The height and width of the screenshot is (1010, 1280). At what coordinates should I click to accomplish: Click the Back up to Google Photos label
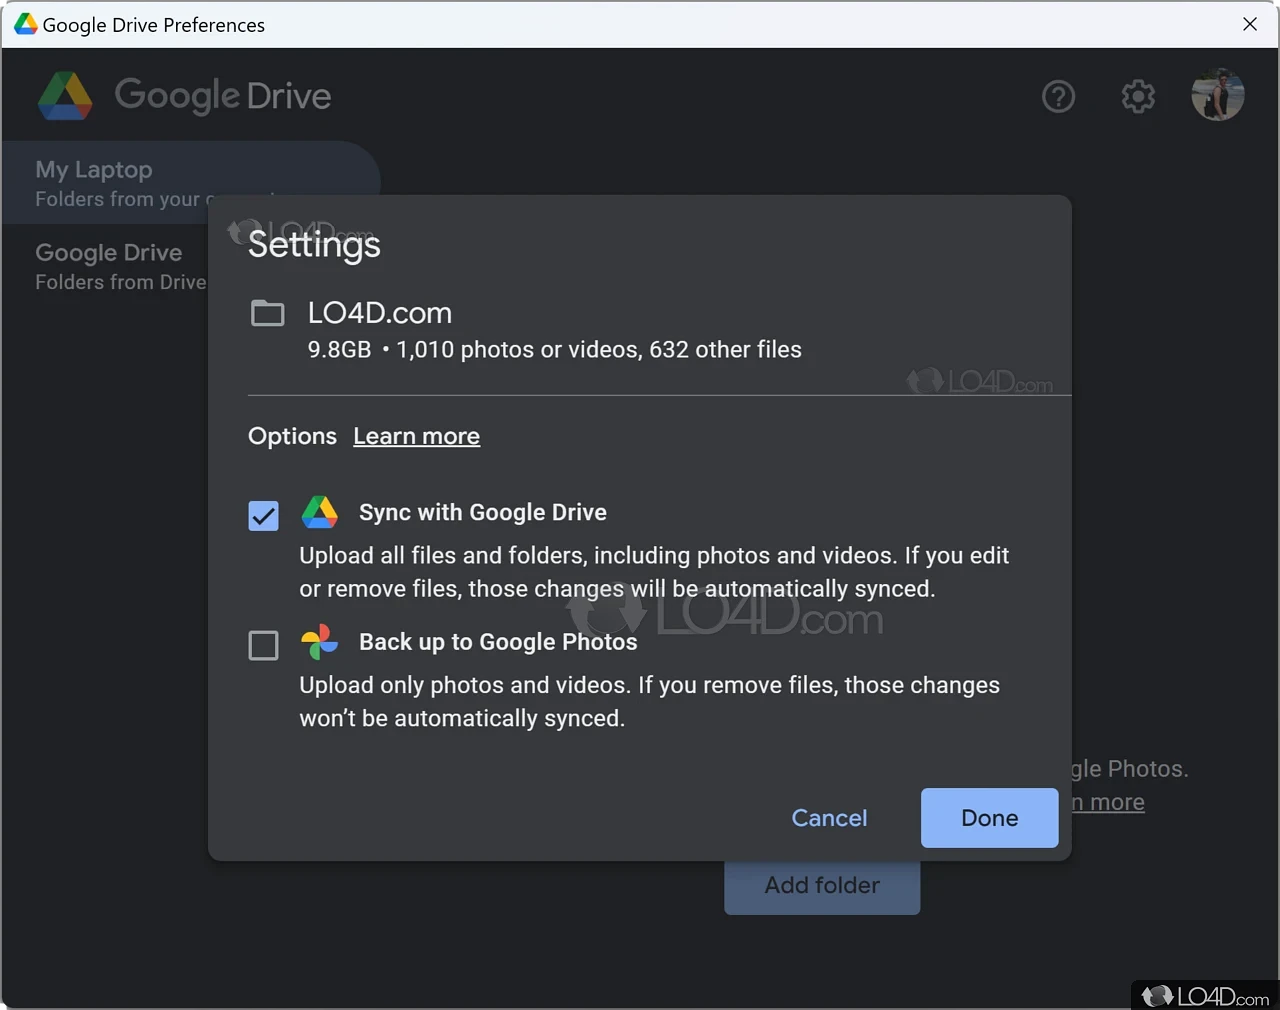(498, 642)
